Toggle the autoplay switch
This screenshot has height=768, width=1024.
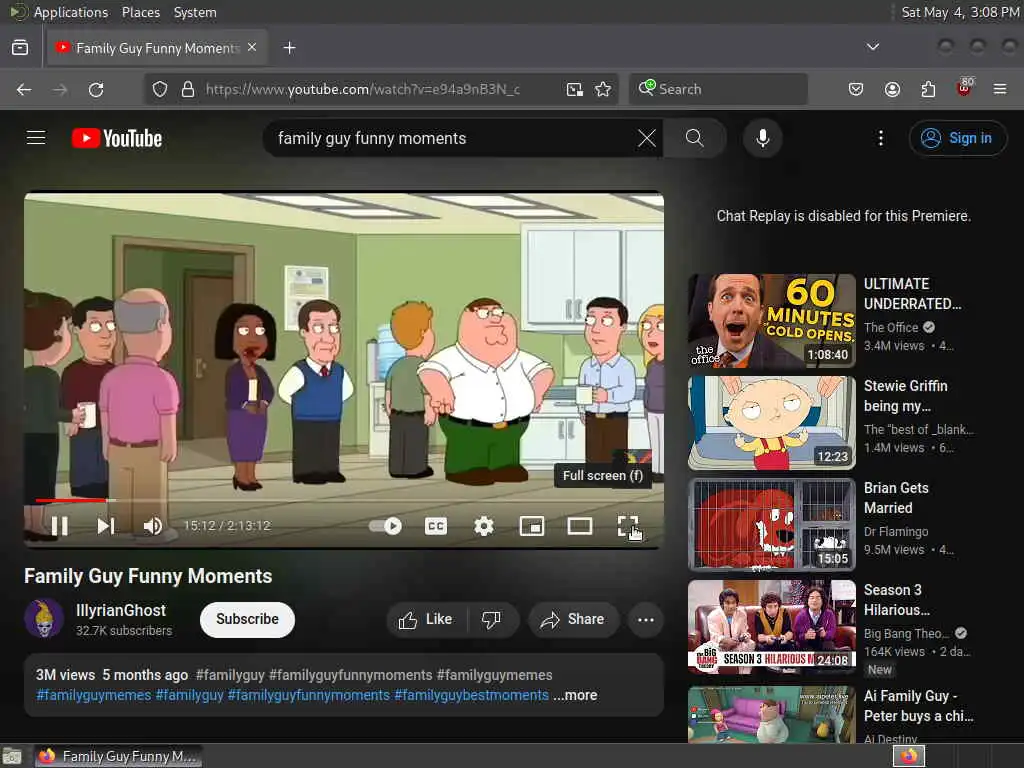click(385, 526)
